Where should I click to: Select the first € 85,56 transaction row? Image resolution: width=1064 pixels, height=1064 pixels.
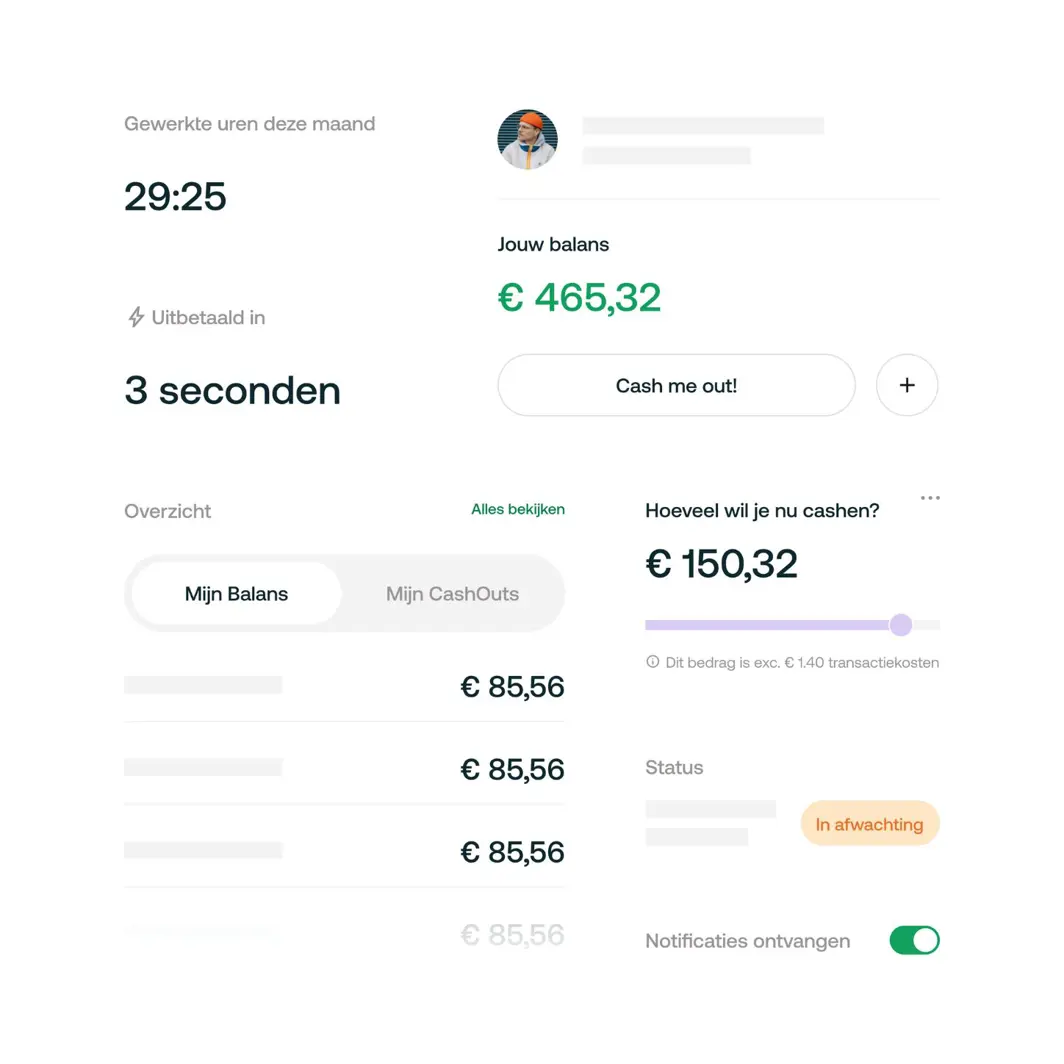(344, 687)
